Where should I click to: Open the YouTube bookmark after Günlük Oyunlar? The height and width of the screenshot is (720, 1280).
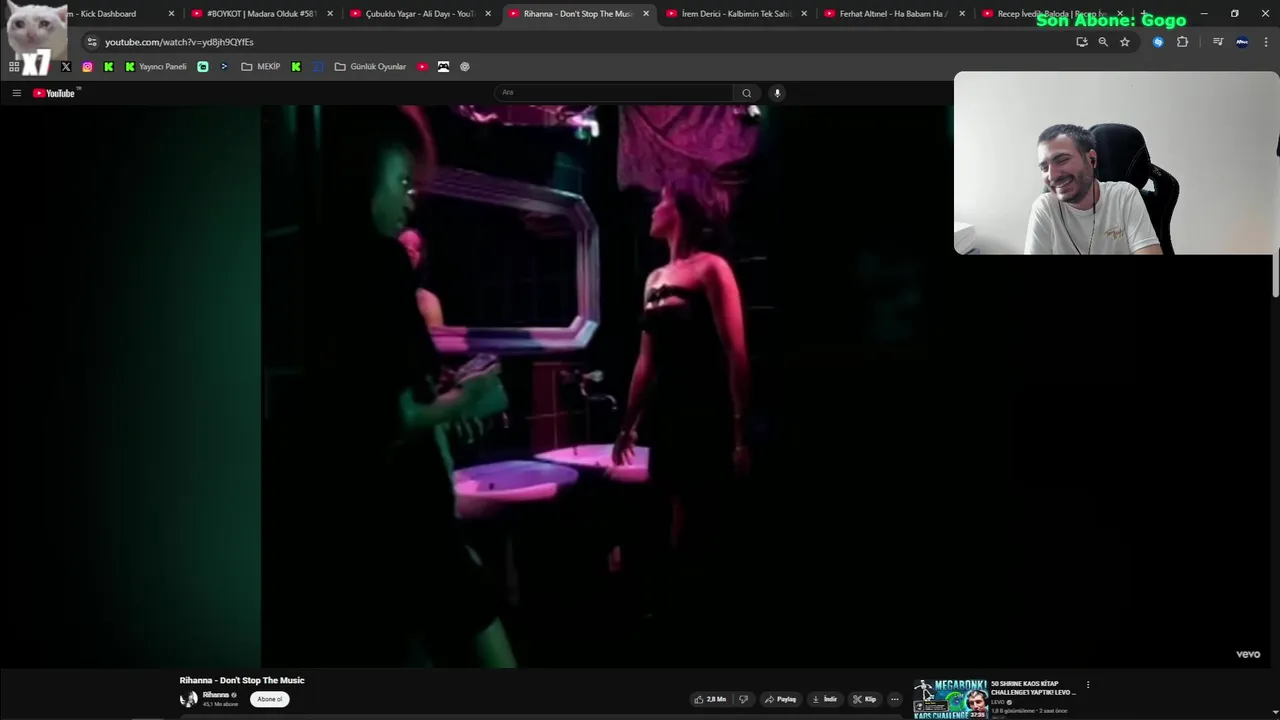(422, 67)
